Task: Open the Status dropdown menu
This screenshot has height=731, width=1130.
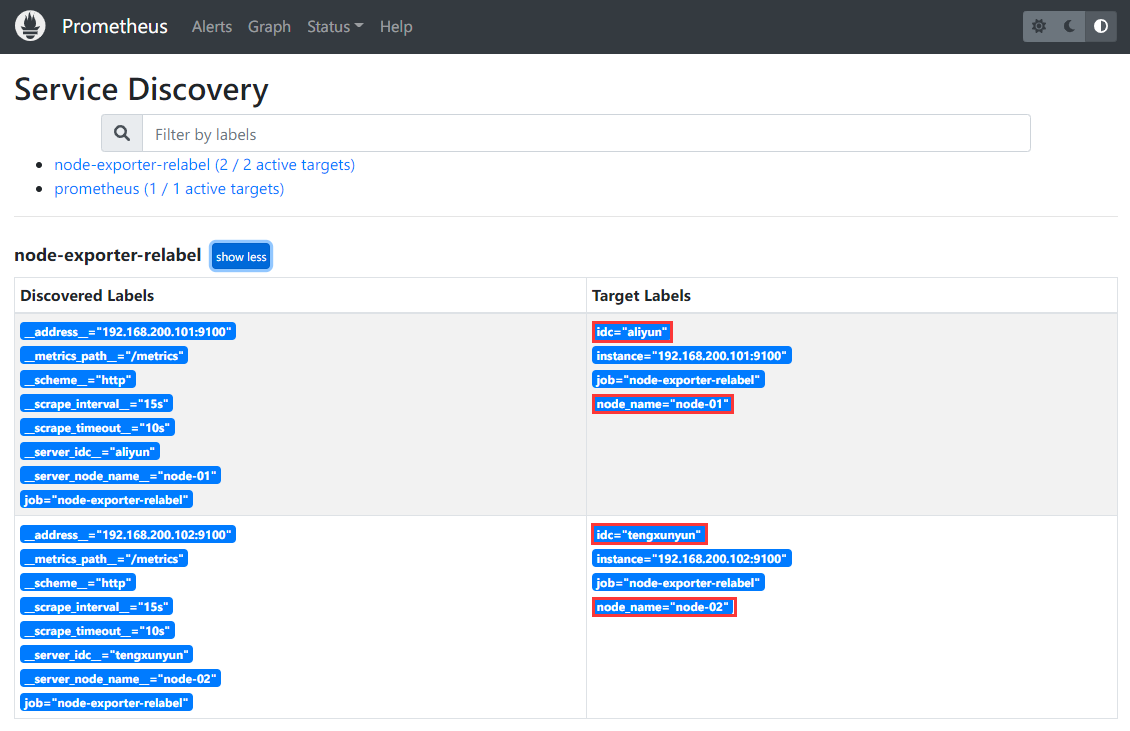Action: point(335,27)
